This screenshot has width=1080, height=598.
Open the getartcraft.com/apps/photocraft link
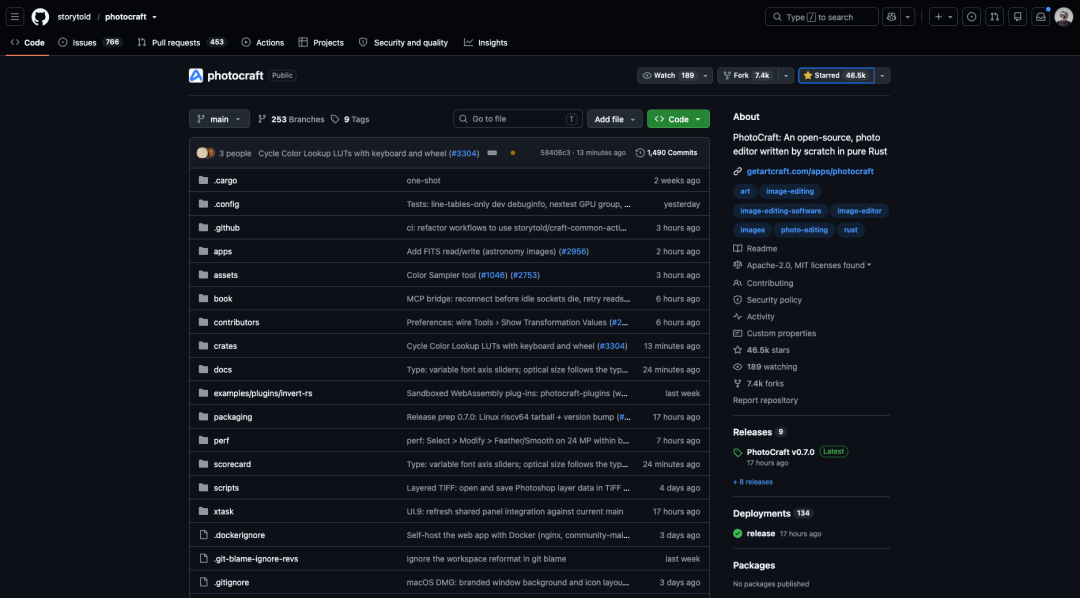pos(810,171)
